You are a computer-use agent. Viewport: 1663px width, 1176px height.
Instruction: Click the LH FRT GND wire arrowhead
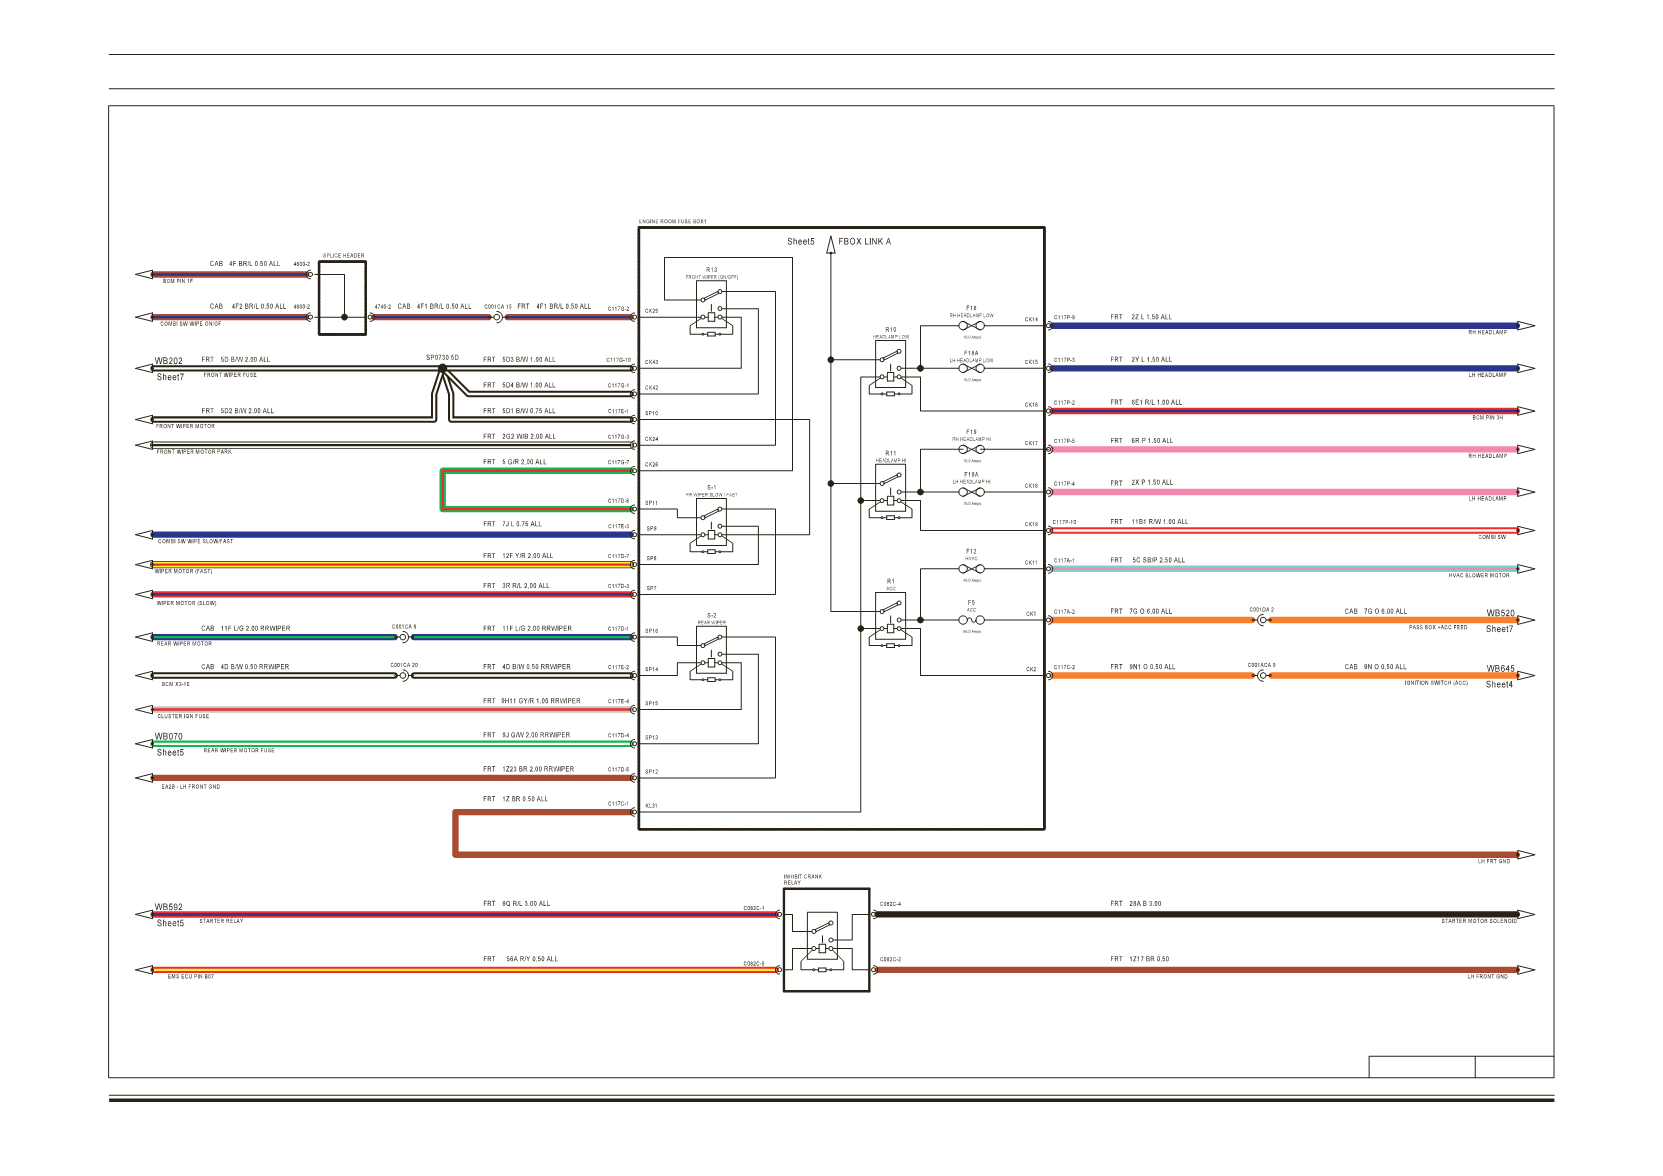tap(1526, 855)
